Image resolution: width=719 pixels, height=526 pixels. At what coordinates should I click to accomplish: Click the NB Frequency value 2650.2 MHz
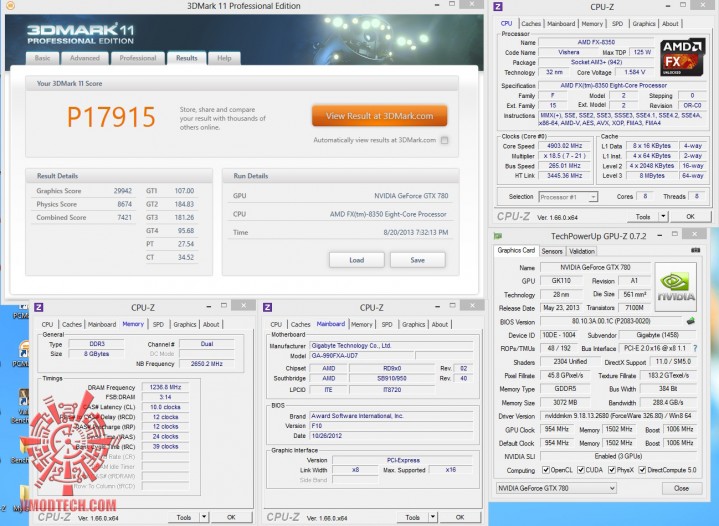[206, 364]
